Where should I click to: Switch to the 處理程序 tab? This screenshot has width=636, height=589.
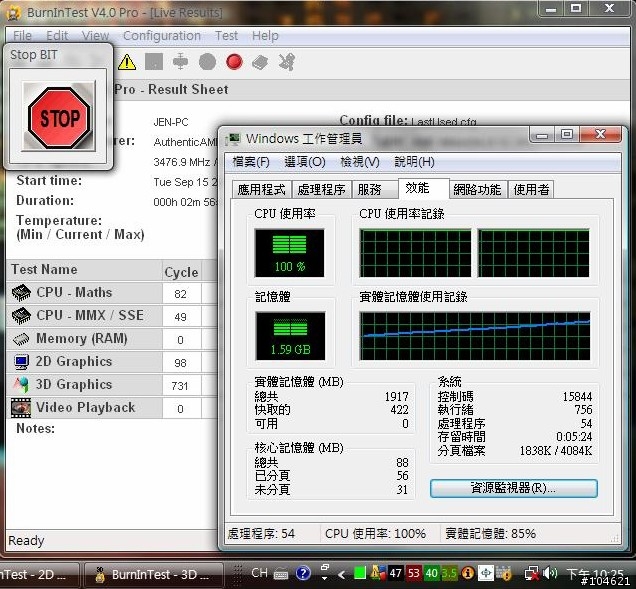(322, 189)
